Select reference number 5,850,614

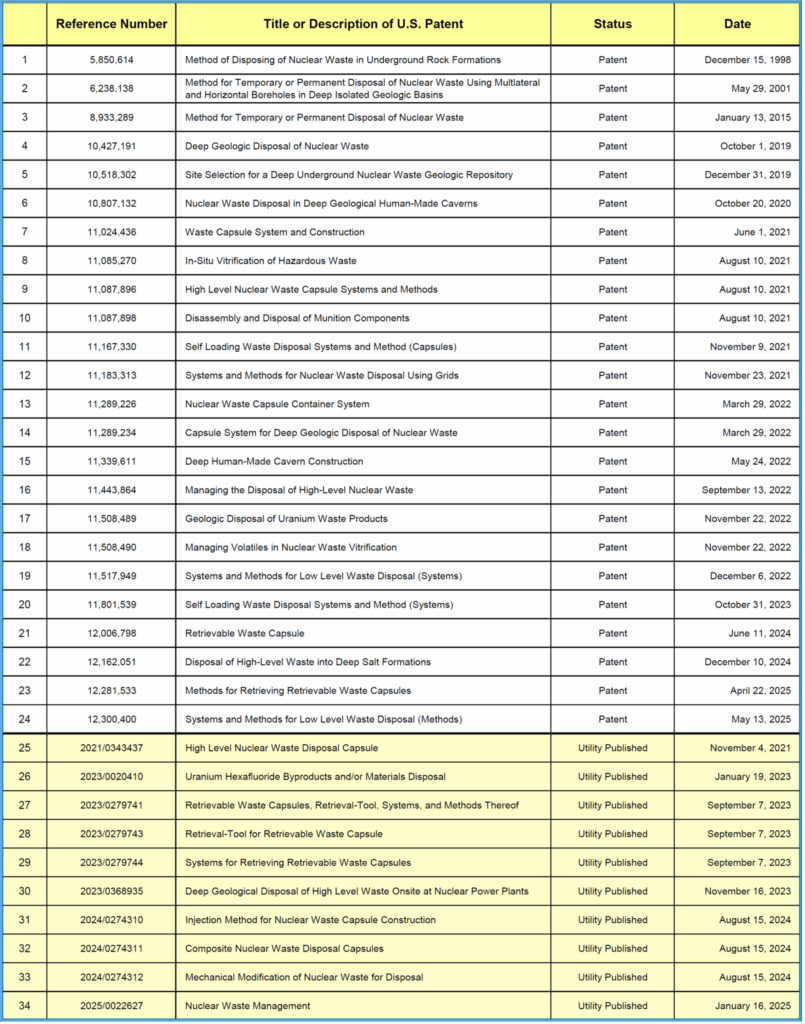[112, 60]
